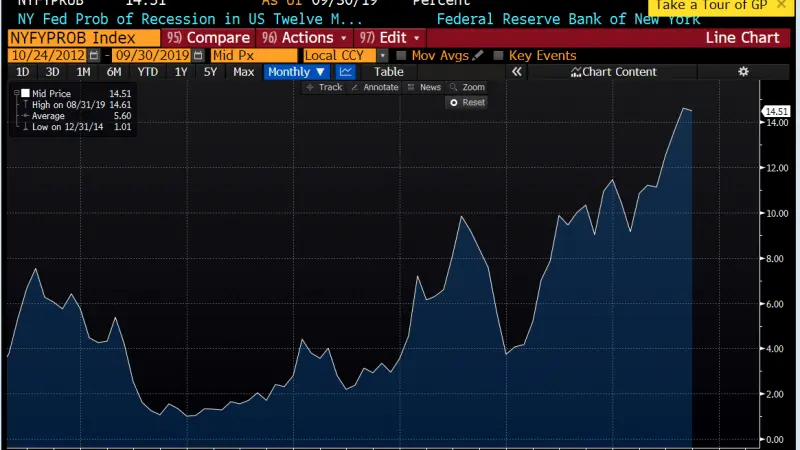Click the 14.51 last price axis label
Screen dimensions: 800x450
click(776, 111)
